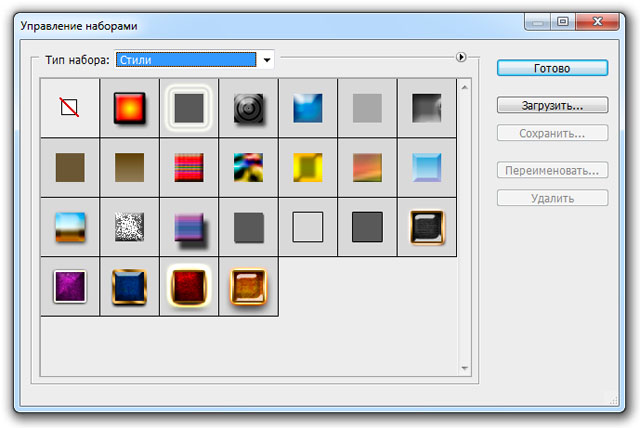Pick the brown gradient square style

(x=129, y=167)
